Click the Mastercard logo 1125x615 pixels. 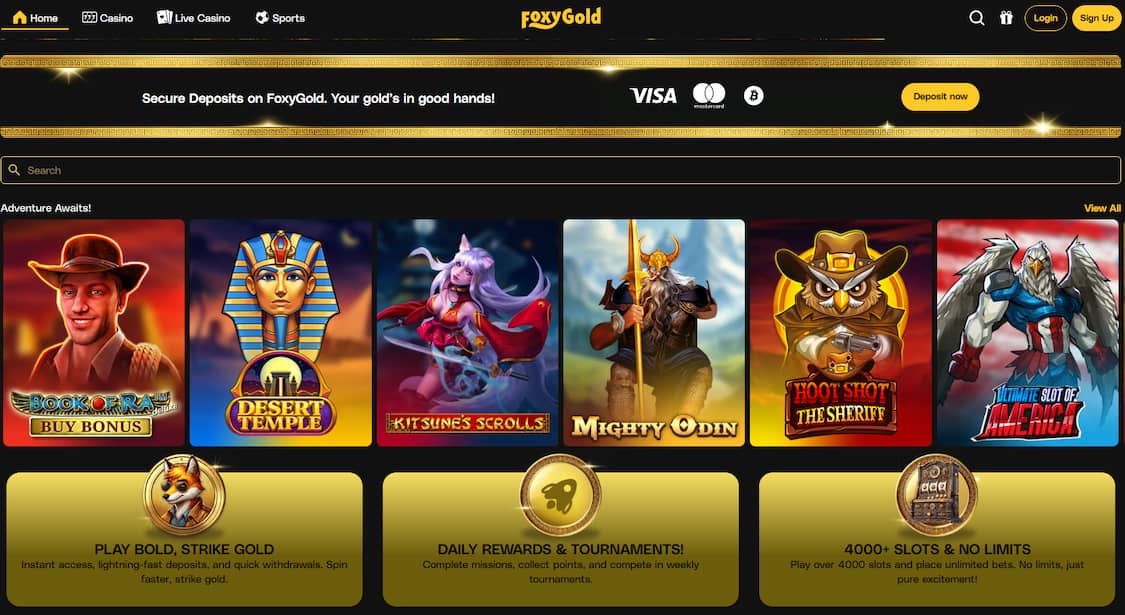tap(709, 95)
